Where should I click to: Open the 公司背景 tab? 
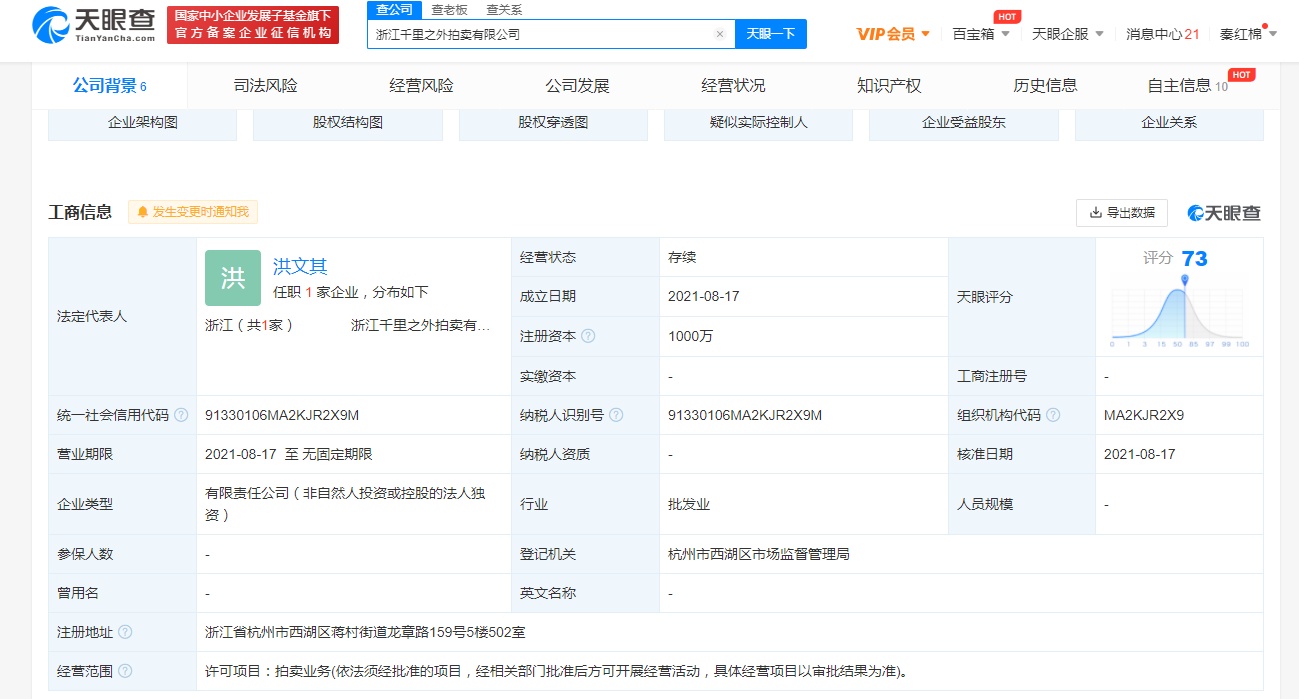[x=110, y=86]
